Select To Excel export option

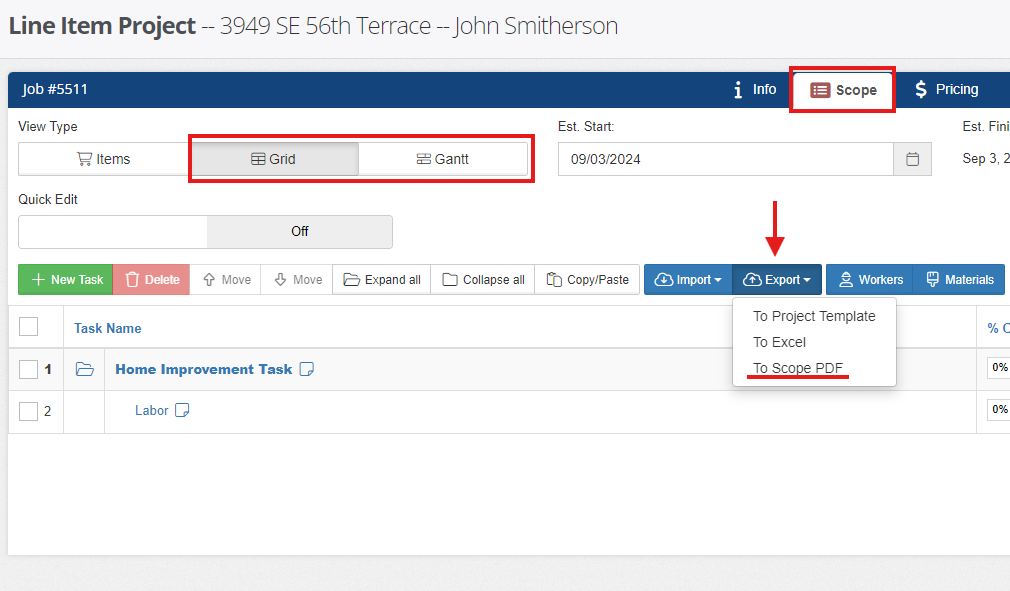click(779, 342)
